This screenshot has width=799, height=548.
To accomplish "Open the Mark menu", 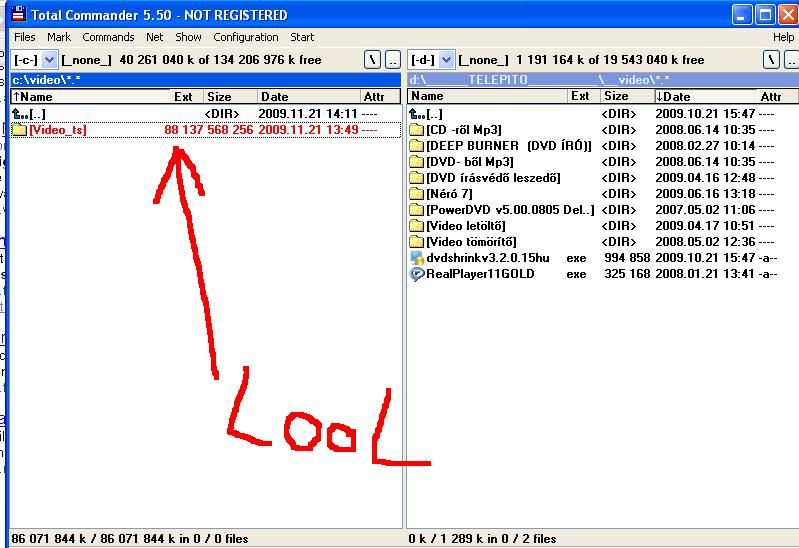I will pos(59,37).
